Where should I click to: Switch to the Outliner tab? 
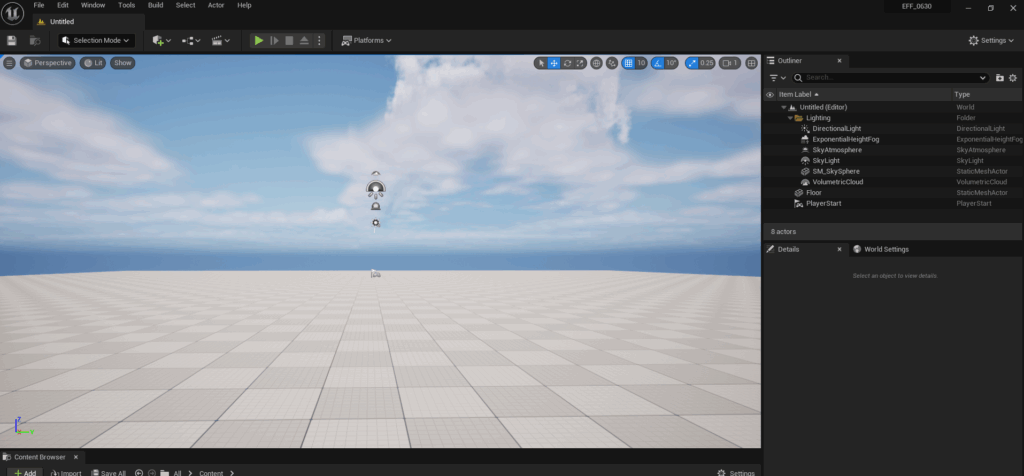pyautogui.click(x=790, y=61)
